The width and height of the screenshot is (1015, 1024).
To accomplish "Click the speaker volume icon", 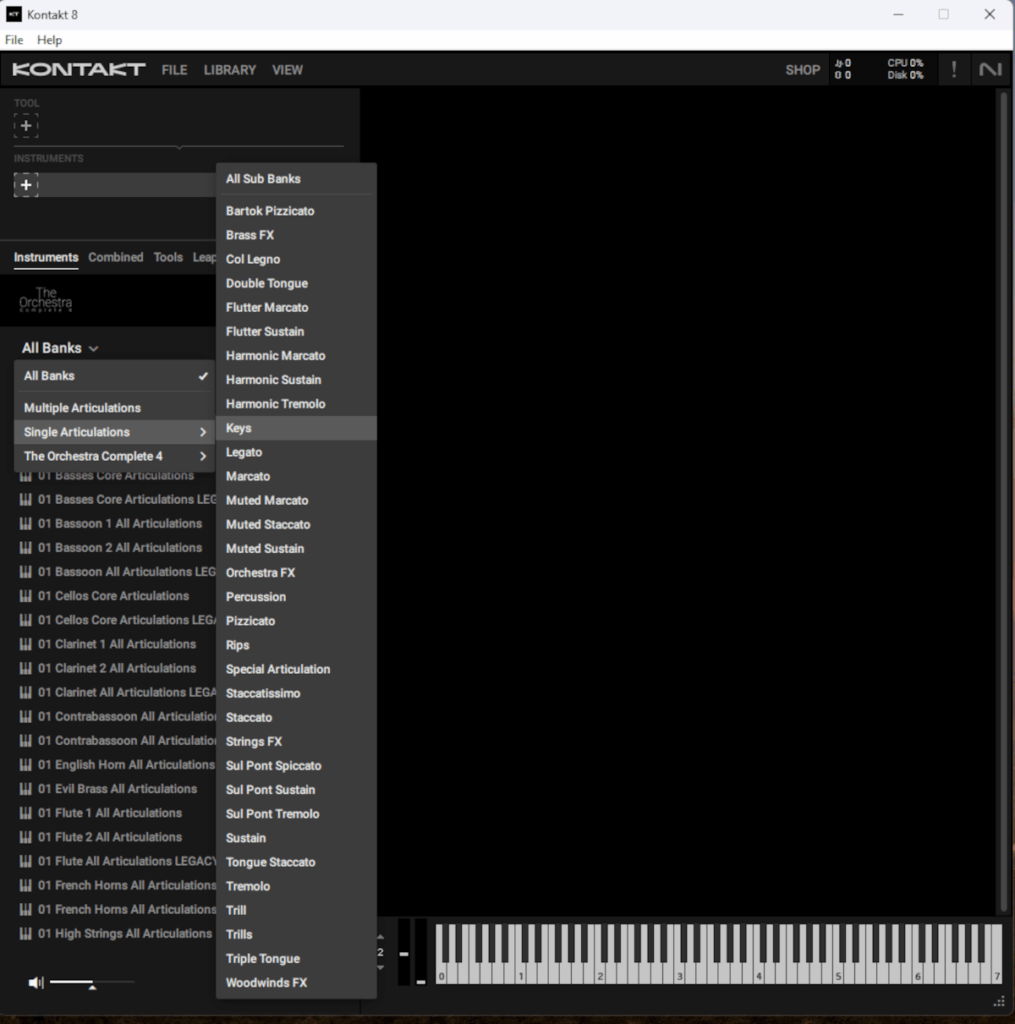I will (36, 982).
